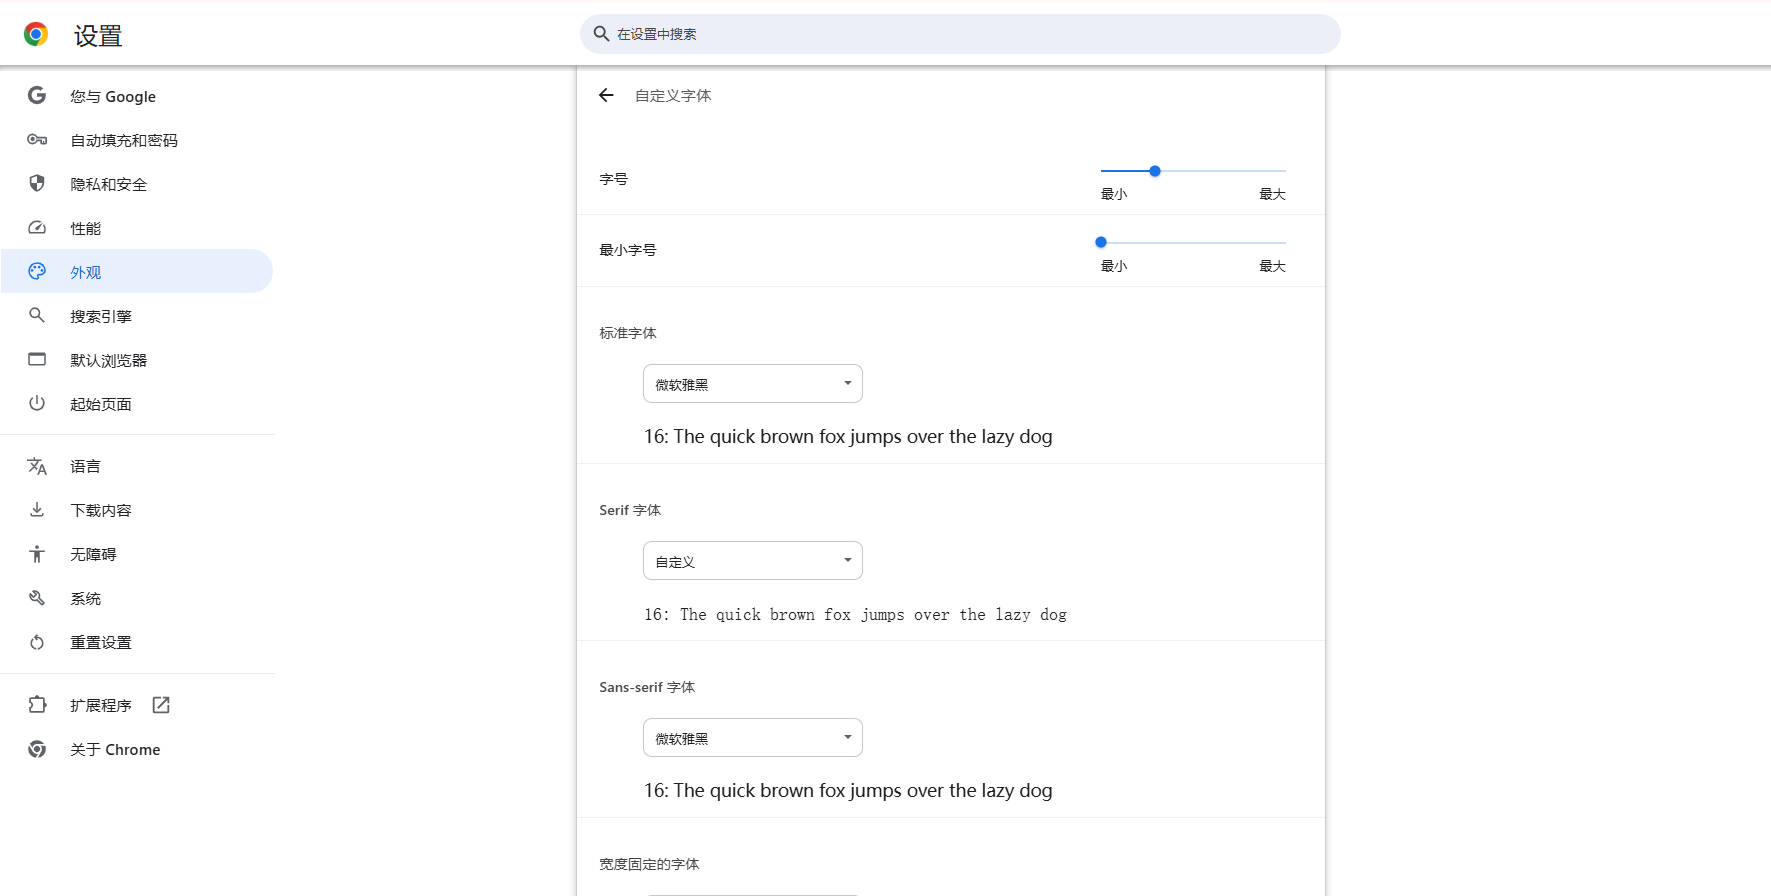
Task: Click the magnifier icon for 搜索引擎
Action: click(x=37, y=315)
